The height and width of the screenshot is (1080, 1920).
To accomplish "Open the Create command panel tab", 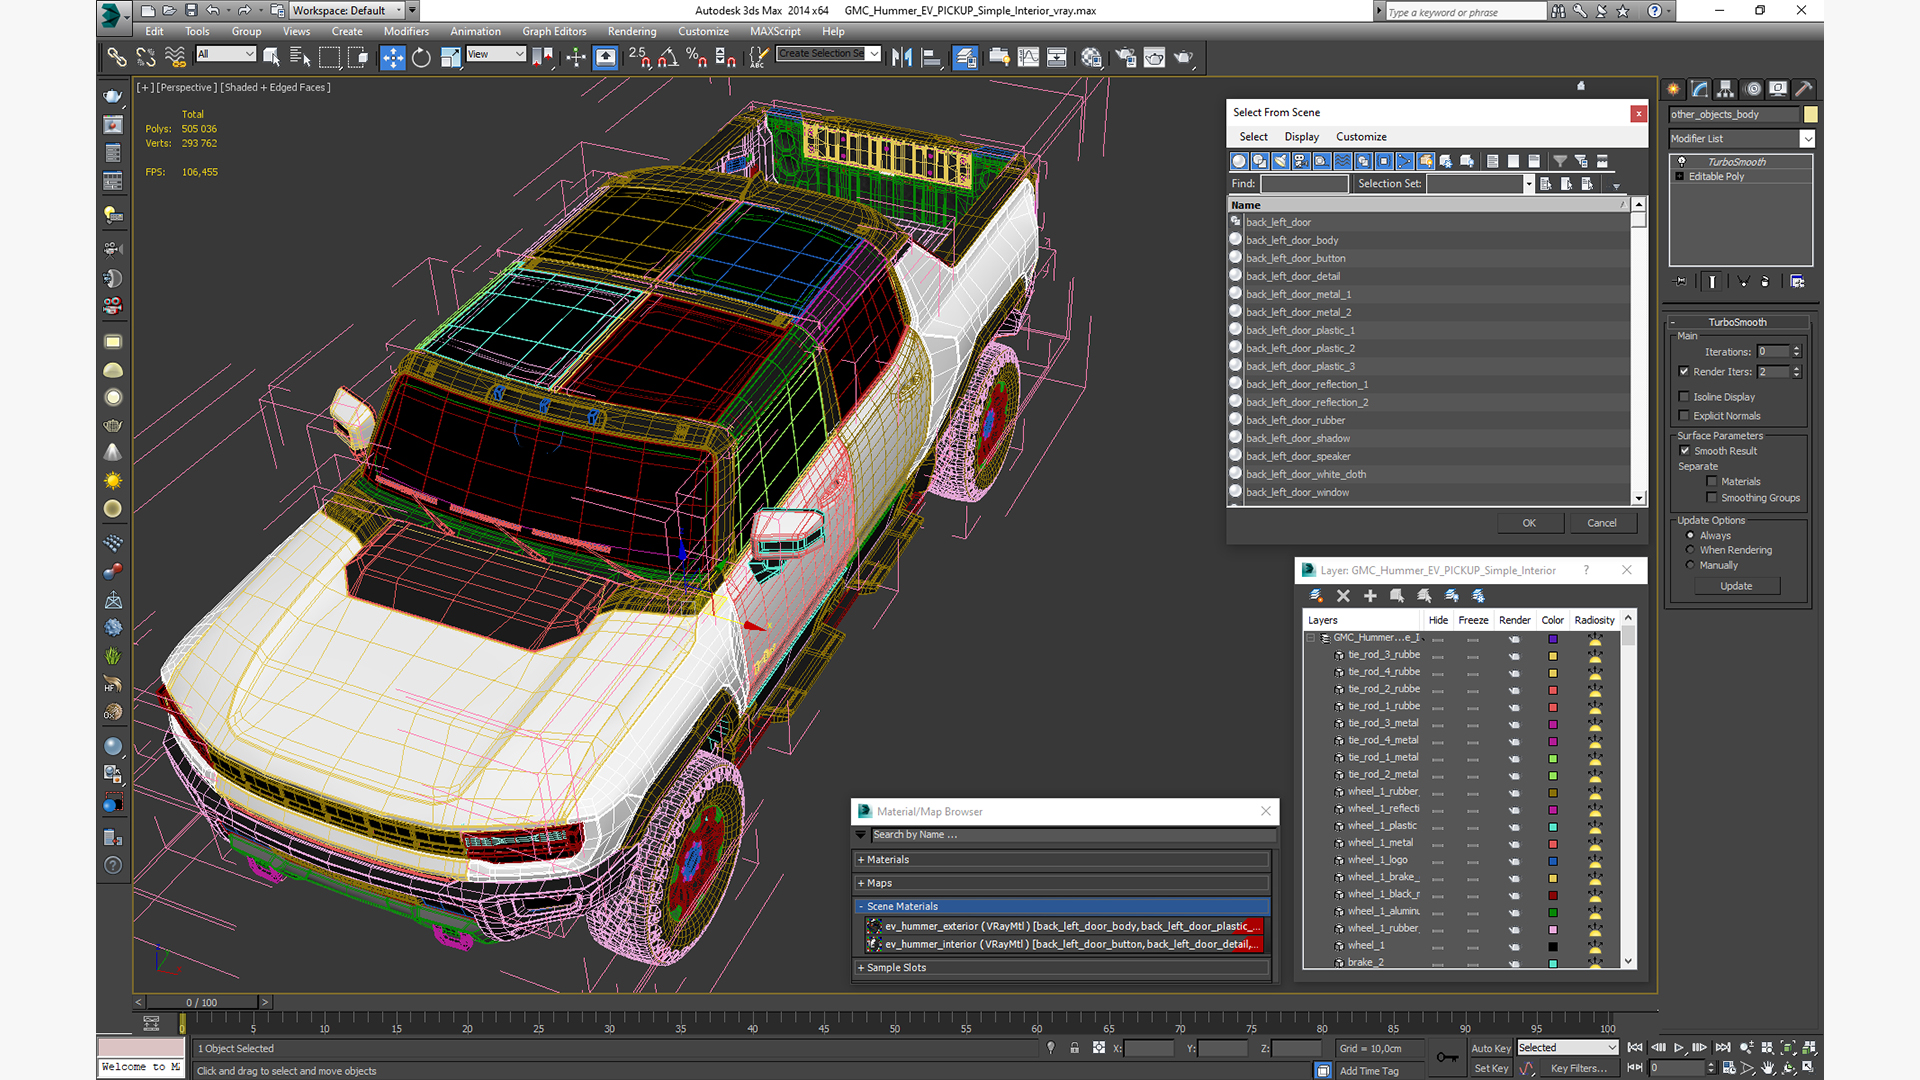I will click(x=1673, y=89).
